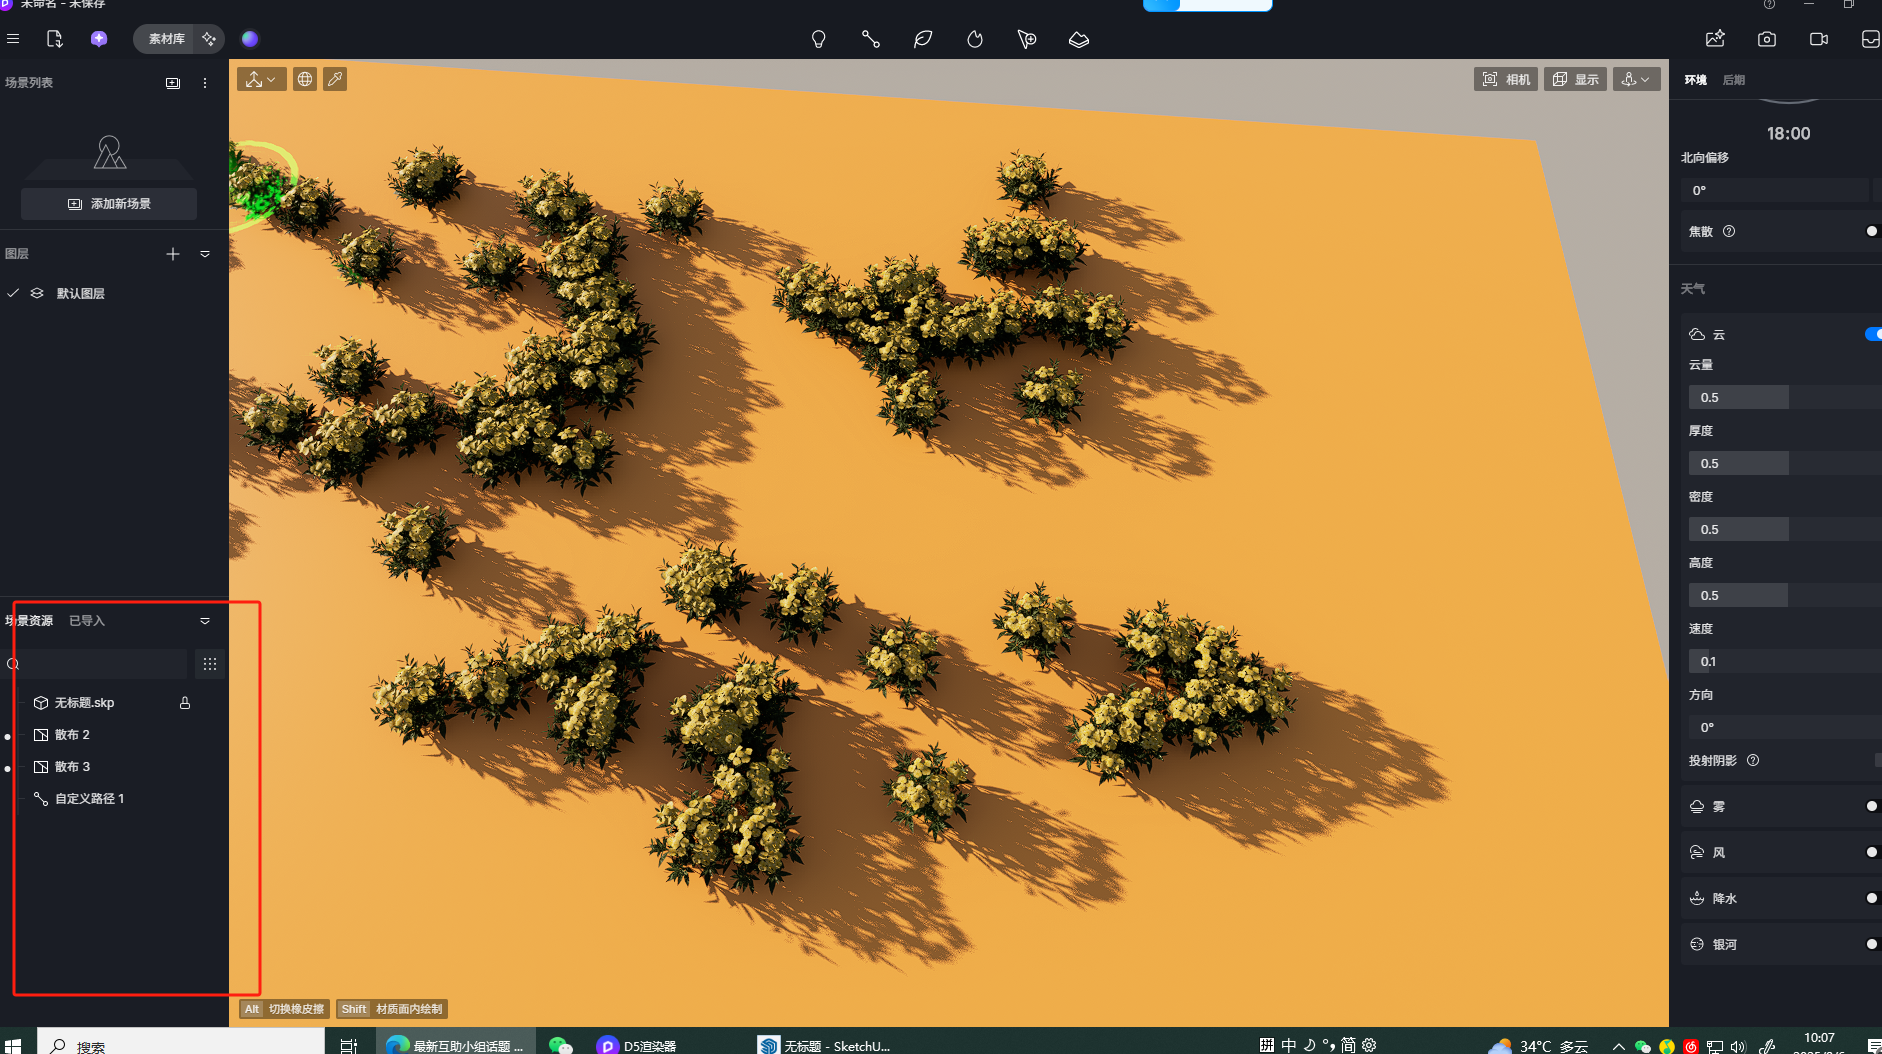Click the globe icon in viewport toolbar
This screenshot has width=1882, height=1054.
(x=305, y=79)
